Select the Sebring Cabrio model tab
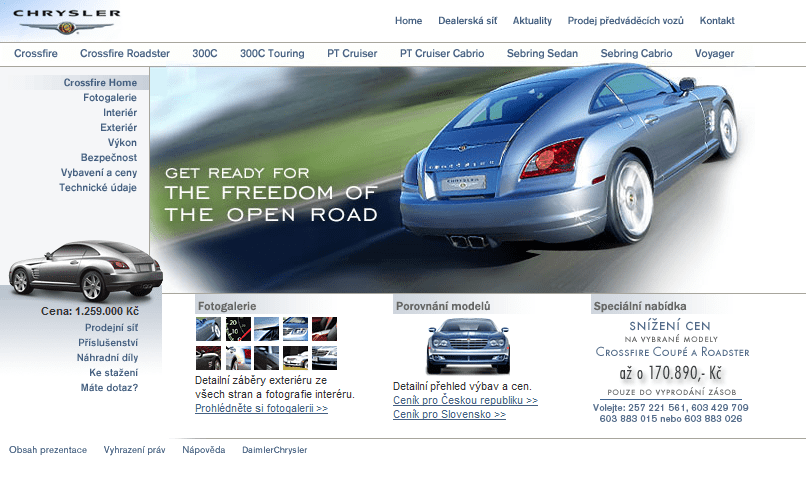 point(636,53)
